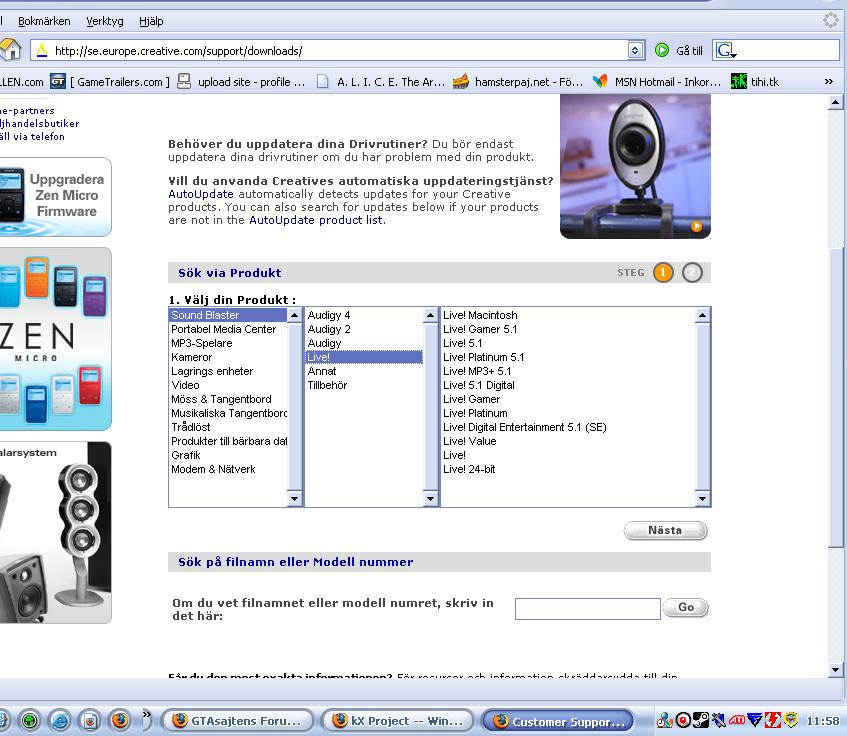The height and width of the screenshot is (736, 847).
Task: Click the ATI tray icon
Action: pos(737,720)
